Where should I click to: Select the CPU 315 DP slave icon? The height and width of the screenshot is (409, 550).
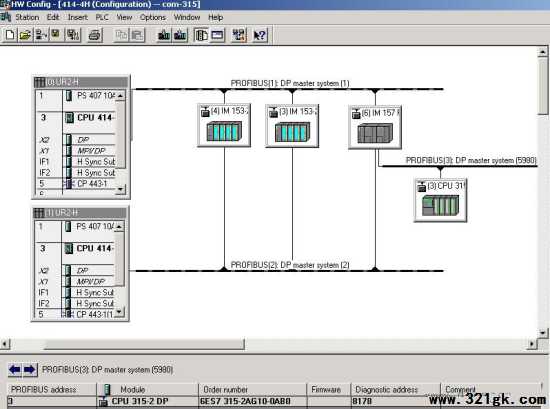[440, 200]
